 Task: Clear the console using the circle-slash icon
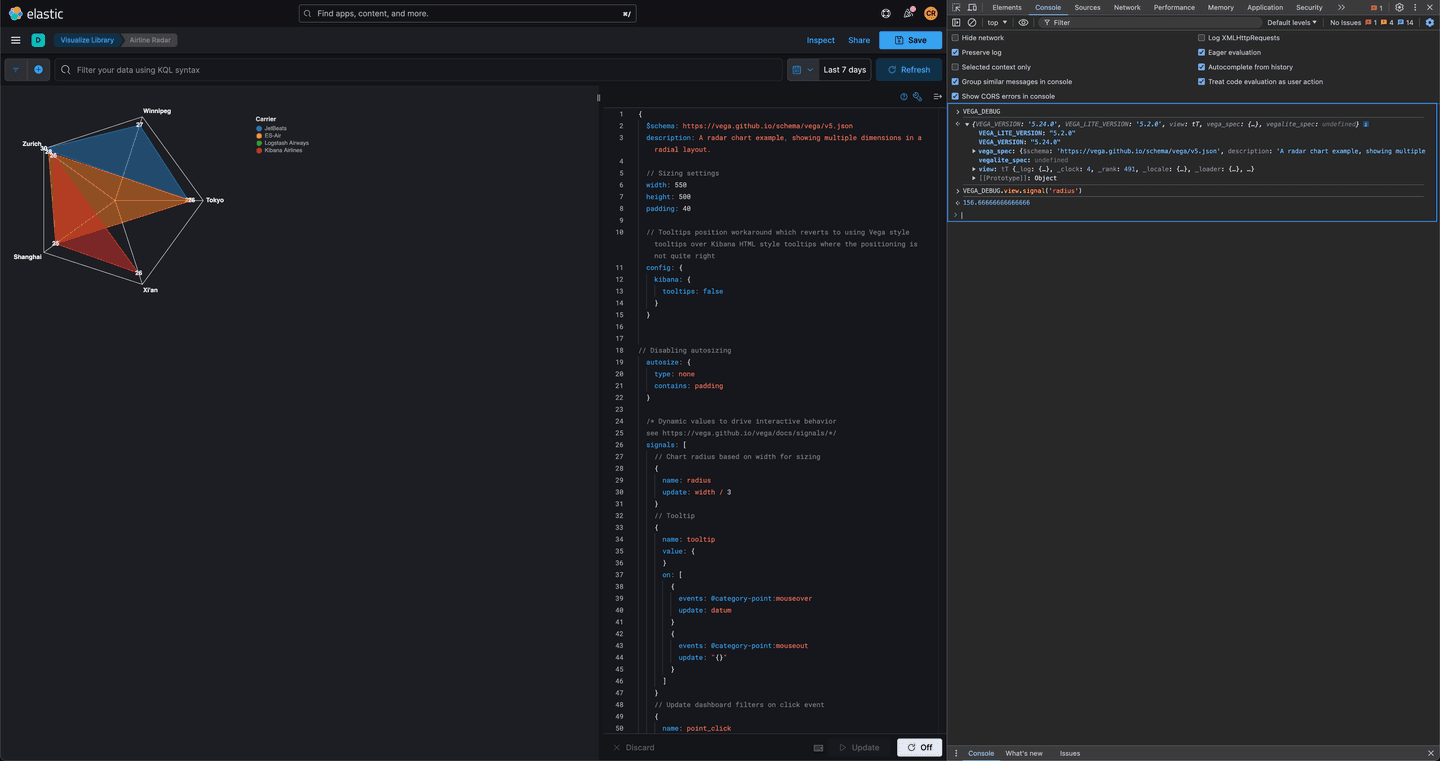coord(971,22)
